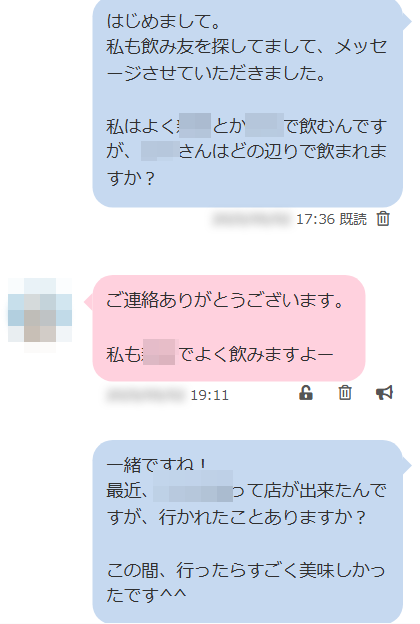Viewport: 420px width, 624px height.
Task: Click the blurred date beside 19:11
Action: 145,395
